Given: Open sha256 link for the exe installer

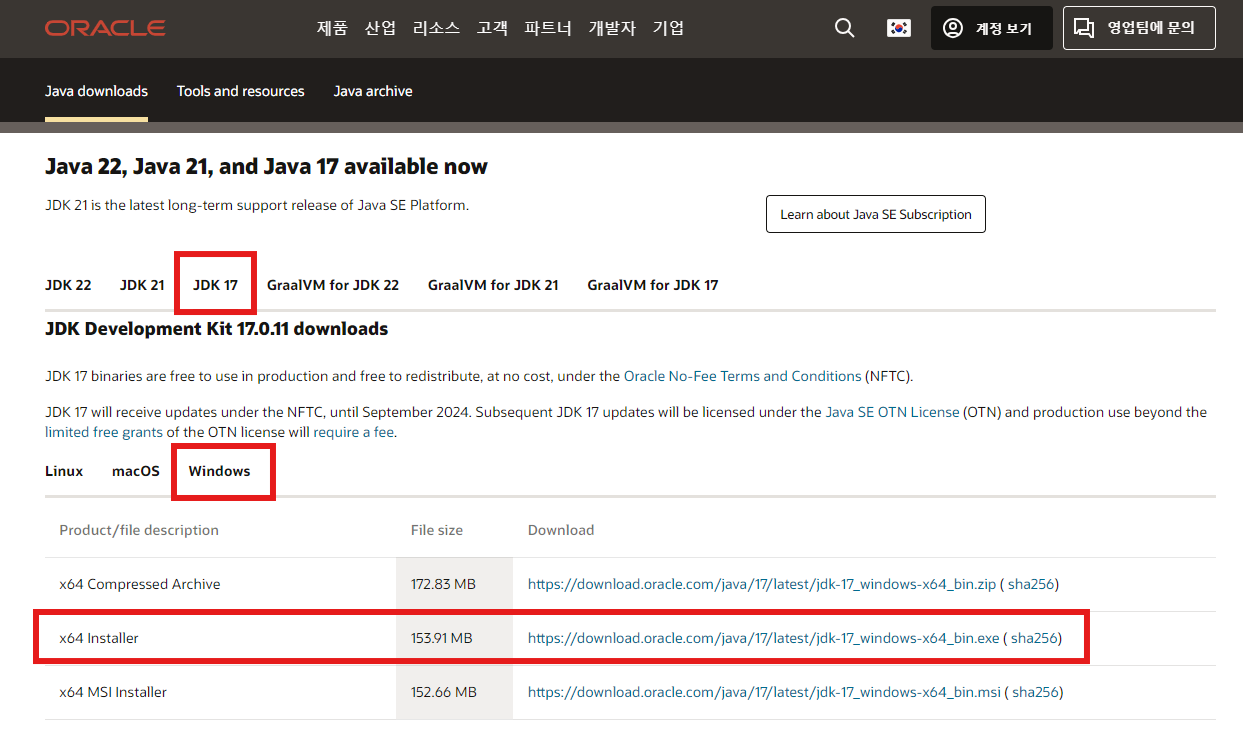Looking at the screenshot, I should [x=1034, y=638].
